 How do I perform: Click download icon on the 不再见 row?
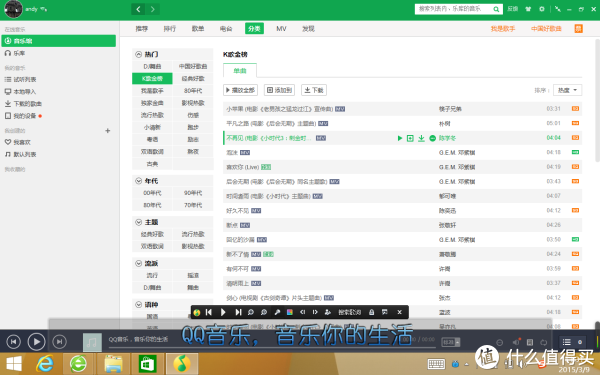(x=421, y=138)
